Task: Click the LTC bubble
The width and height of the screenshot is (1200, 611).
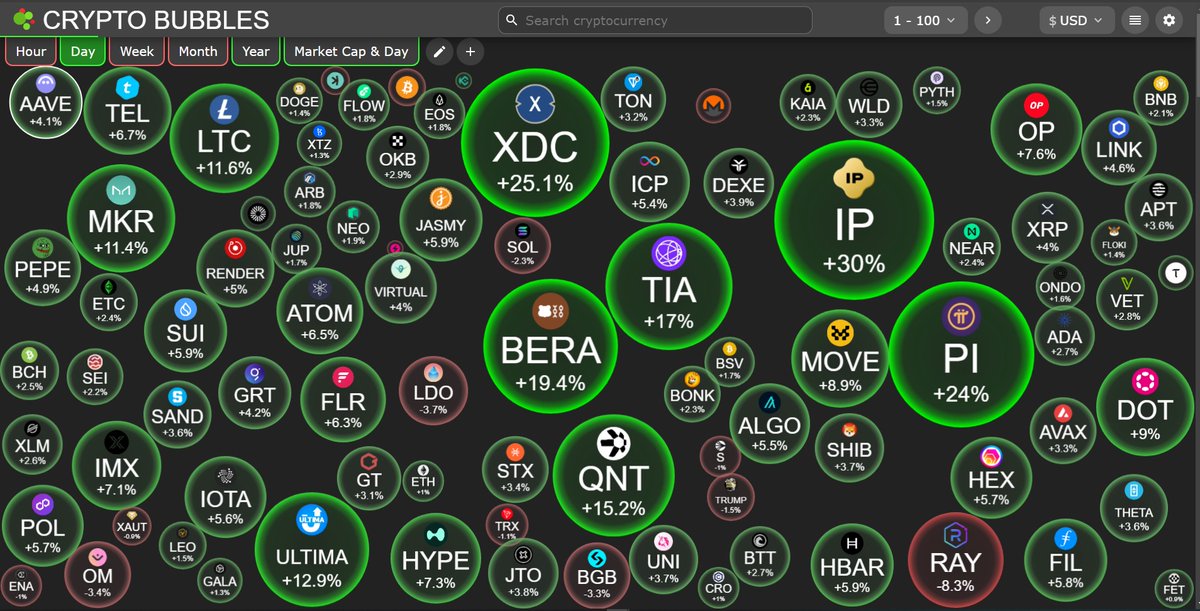Action: (x=224, y=138)
